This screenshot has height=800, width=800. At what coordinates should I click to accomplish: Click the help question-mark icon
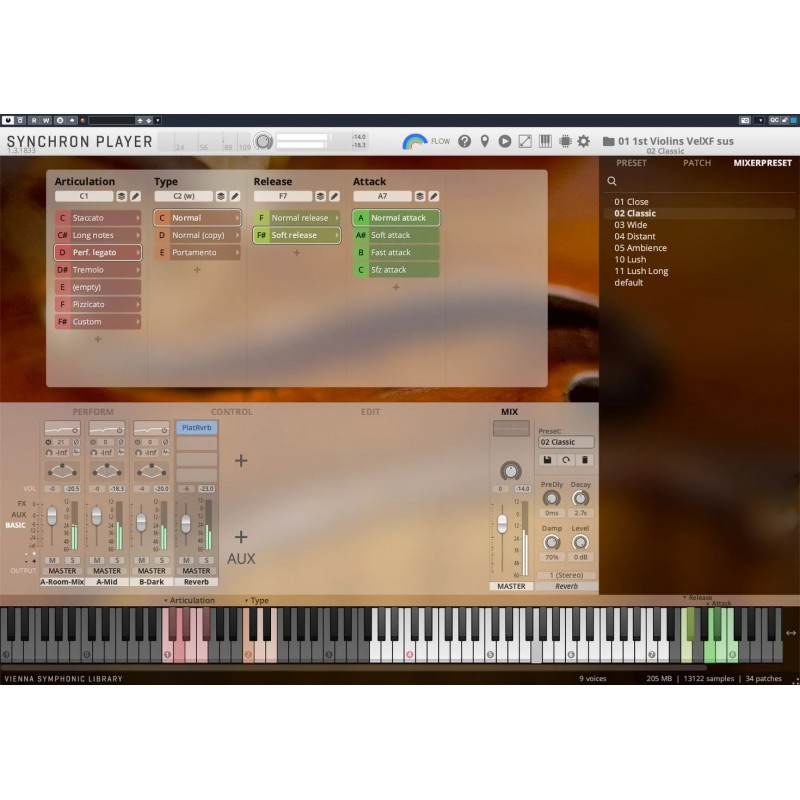click(463, 141)
